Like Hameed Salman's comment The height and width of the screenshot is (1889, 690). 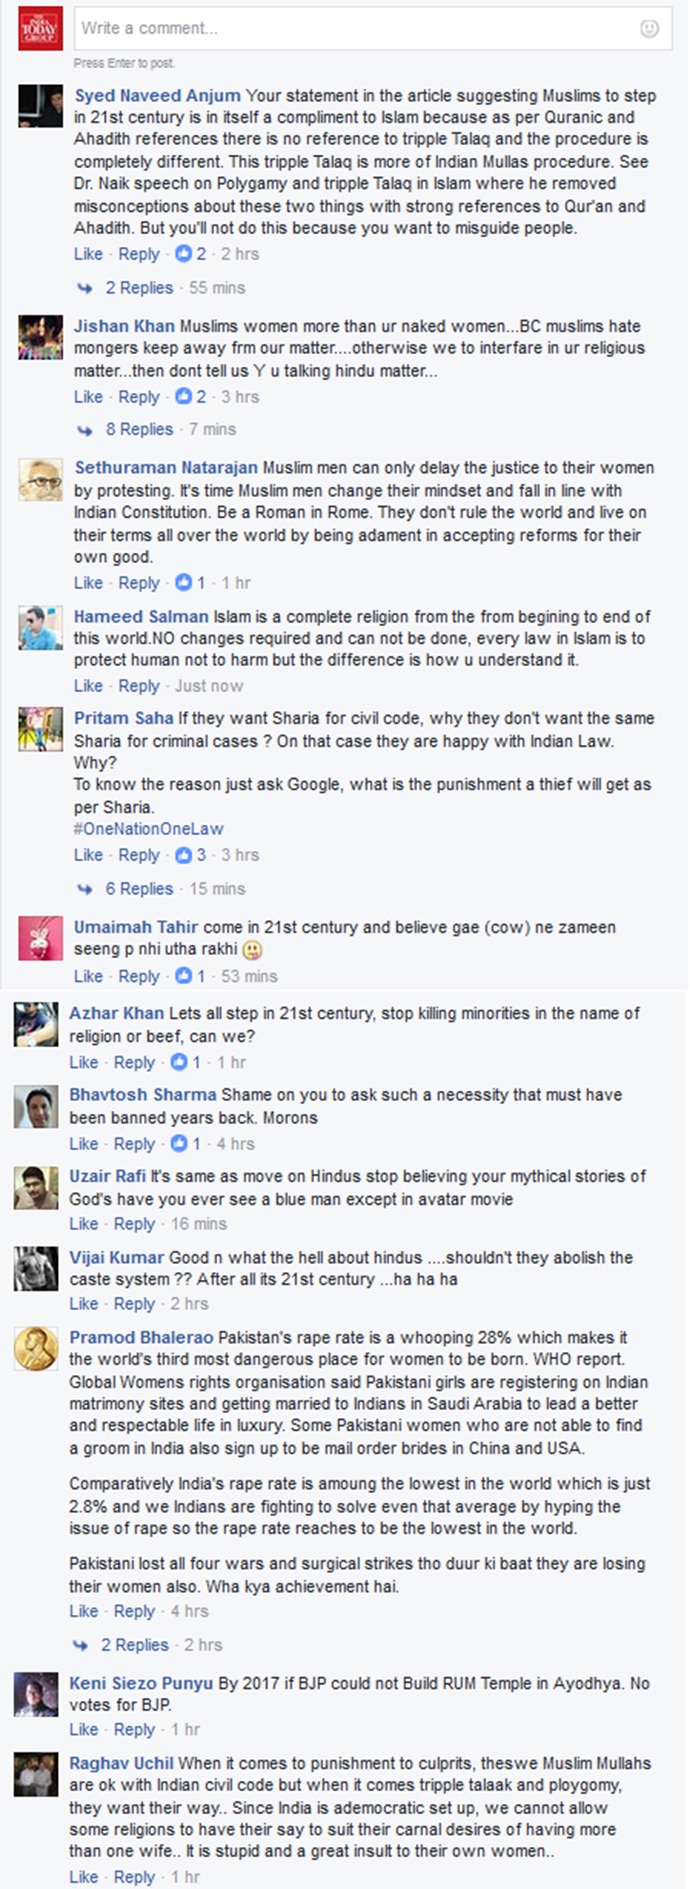(88, 686)
